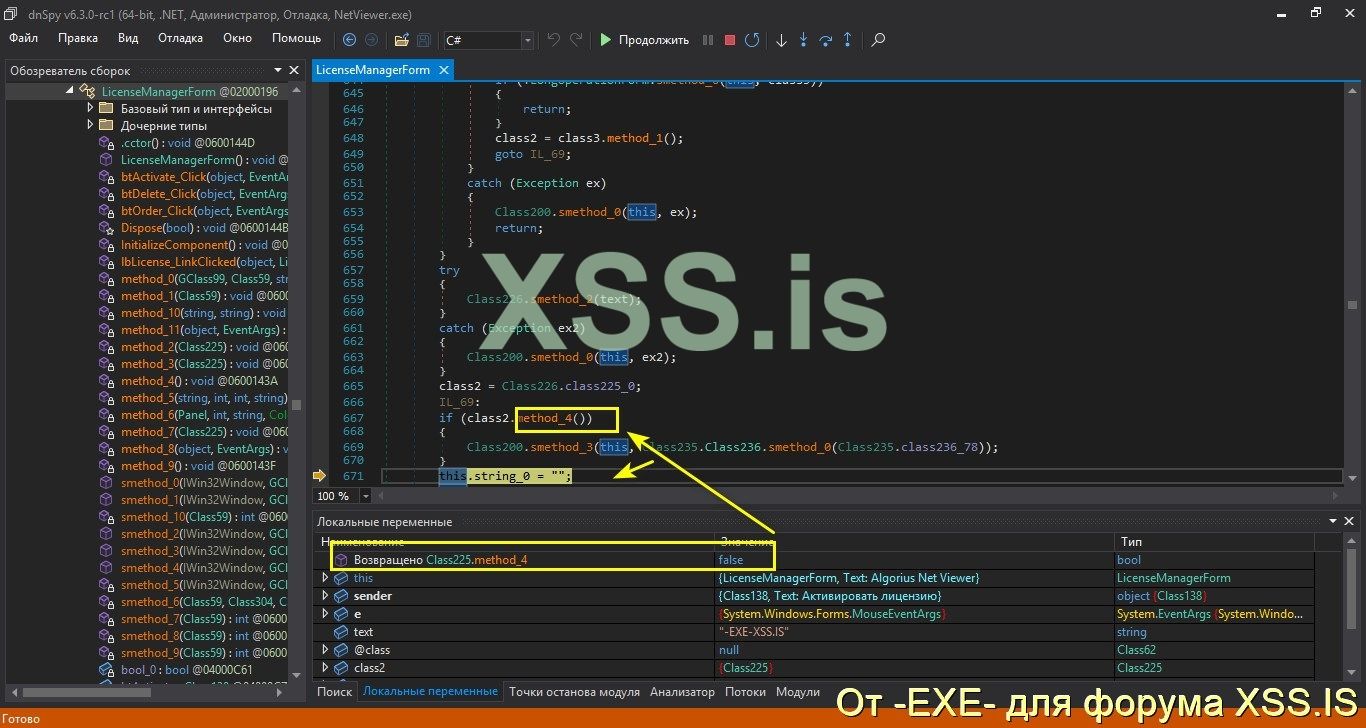Click the Step Into debug icon
This screenshot has height=728, width=1366.
[x=803, y=40]
